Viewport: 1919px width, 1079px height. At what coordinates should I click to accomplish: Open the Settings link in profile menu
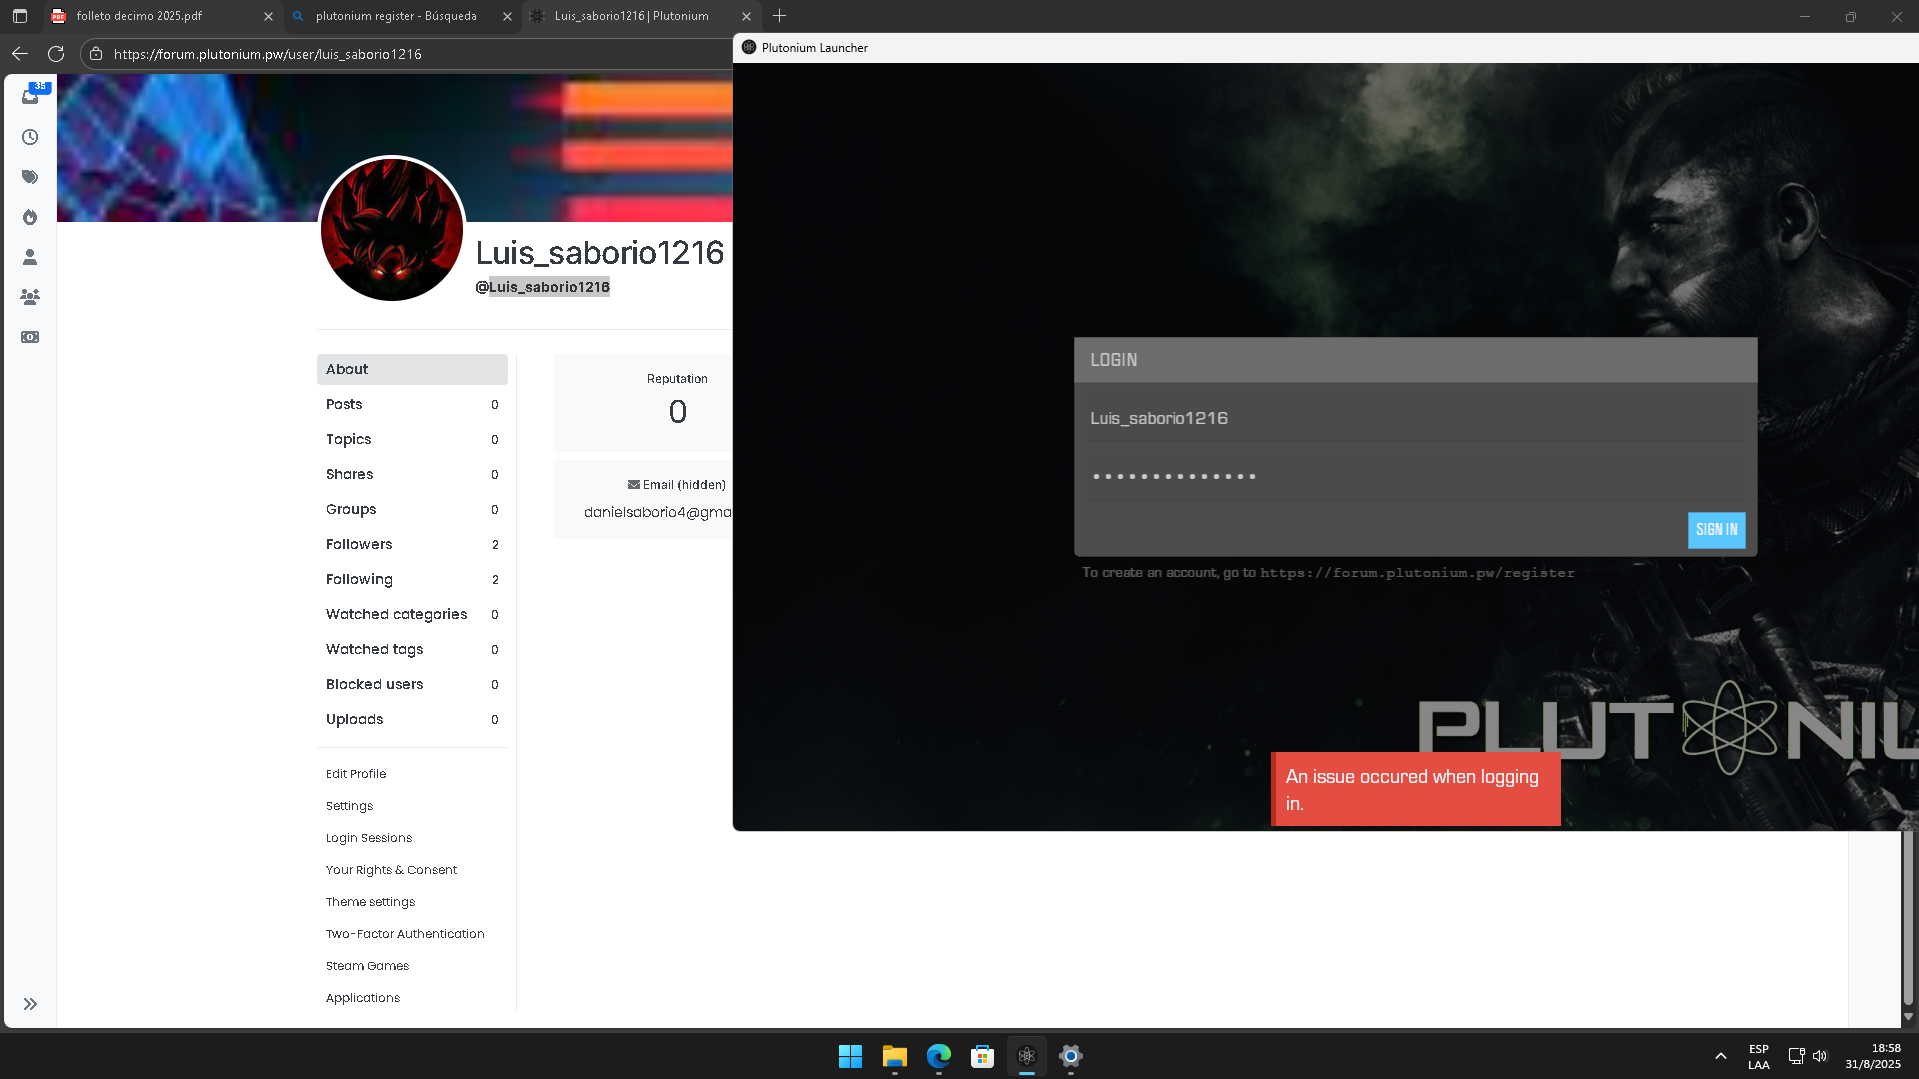(349, 806)
